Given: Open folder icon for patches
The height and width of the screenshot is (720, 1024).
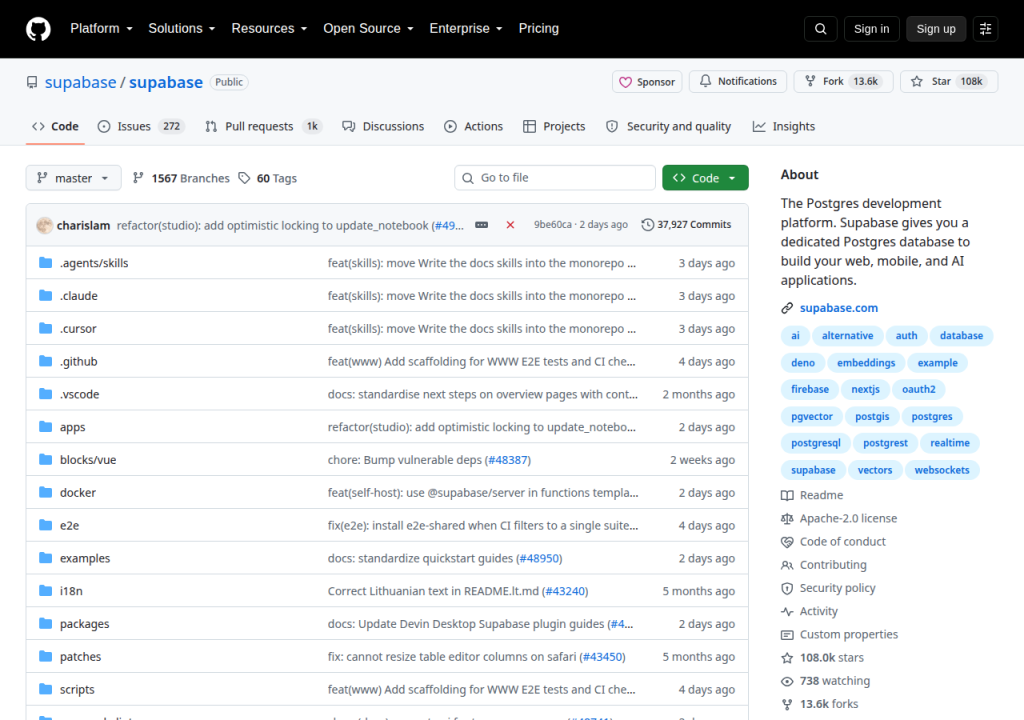Looking at the screenshot, I should pos(45,656).
